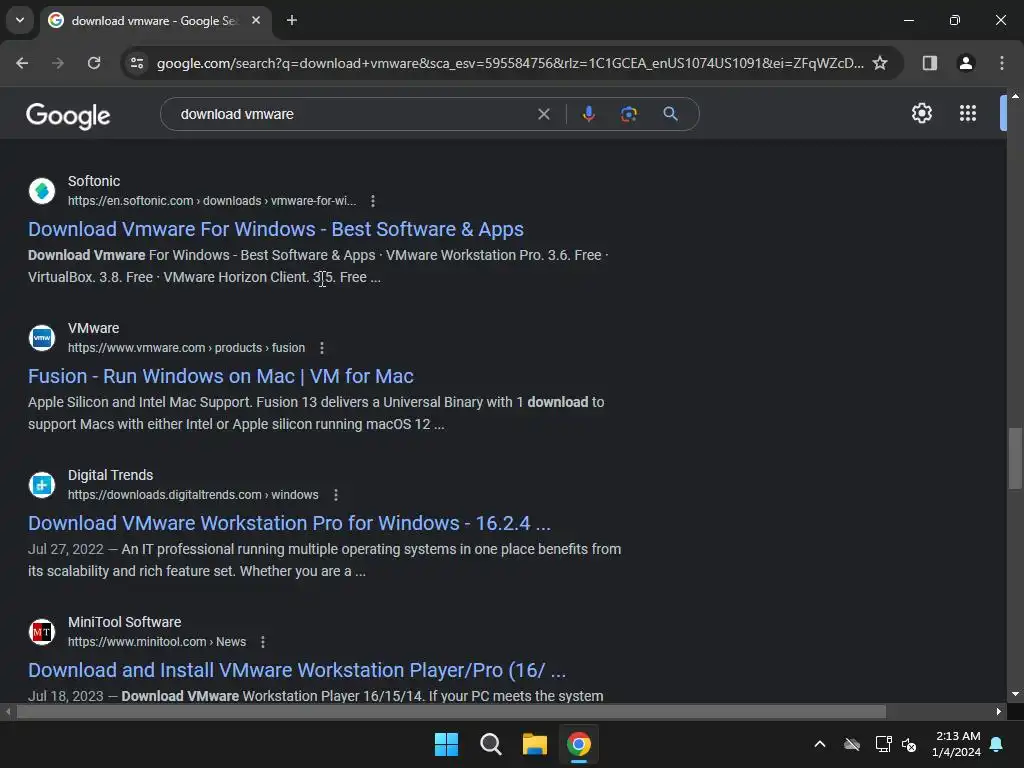Viewport: 1024px width, 768px height.
Task: Click the horizontal scrollbar thumb
Action: pyautogui.click(x=451, y=711)
